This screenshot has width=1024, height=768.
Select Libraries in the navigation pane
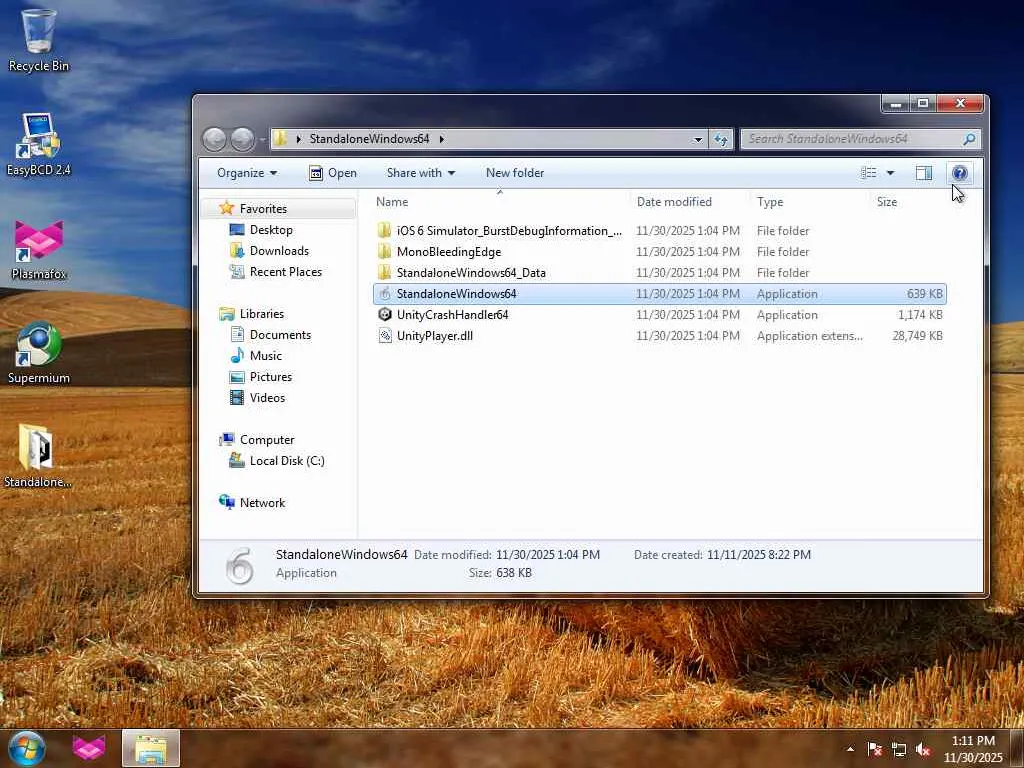261,313
